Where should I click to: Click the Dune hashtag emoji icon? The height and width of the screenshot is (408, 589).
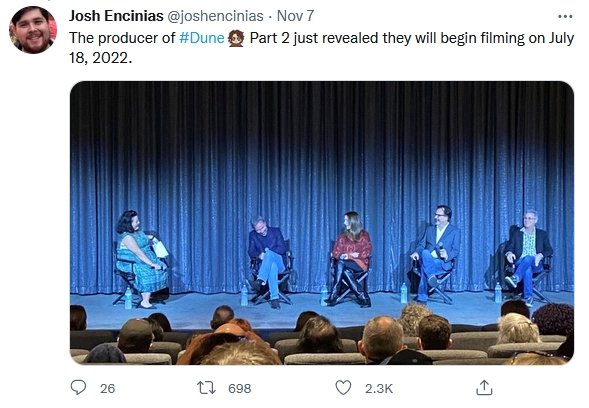(236, 38)
